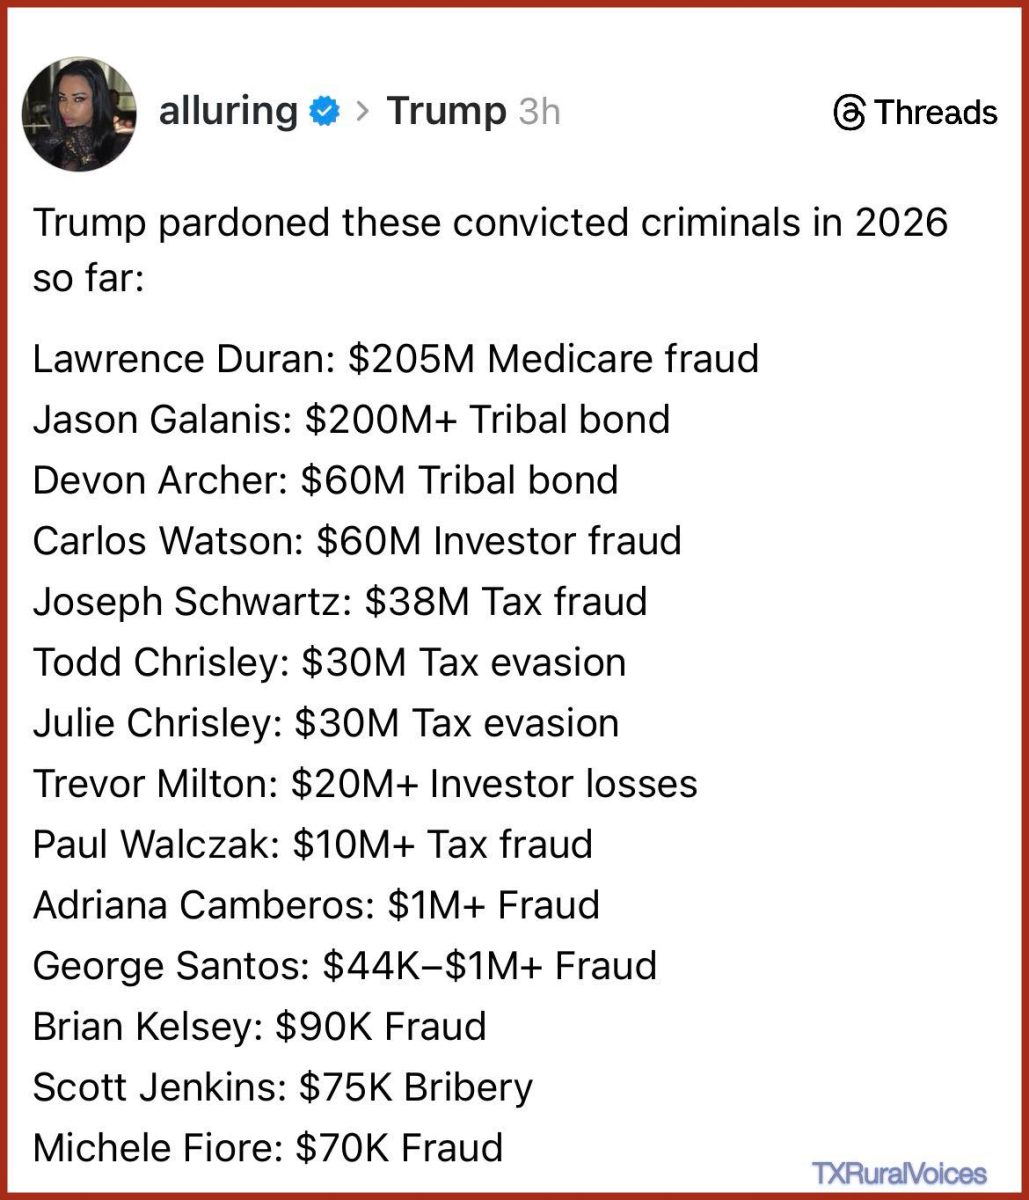The image size is (1029, 1200).
Task: Click the Threads wordmark text
Action: pos(936,112)
